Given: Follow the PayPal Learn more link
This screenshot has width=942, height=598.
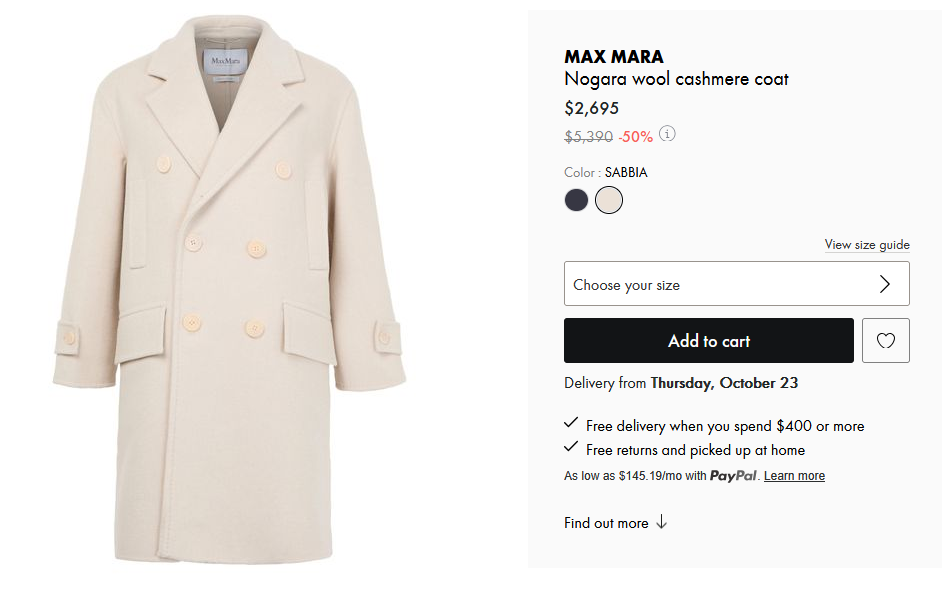Looking at the screenshot, I should (794, 476).
